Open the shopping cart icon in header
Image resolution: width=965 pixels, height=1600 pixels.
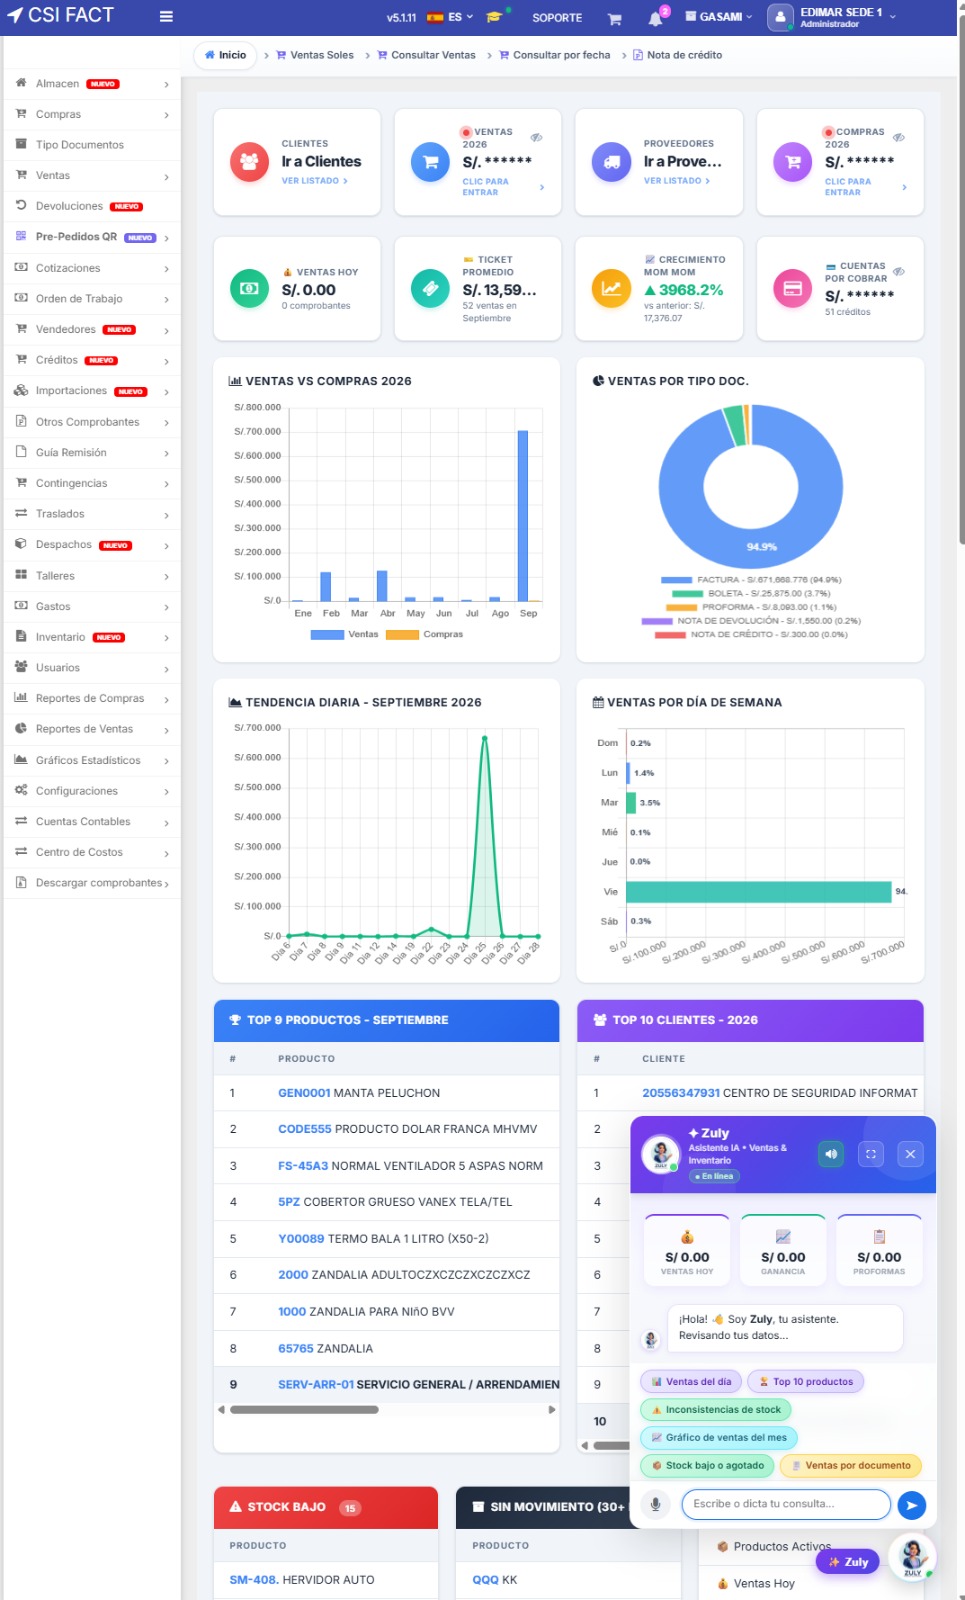[x=615, y=18]
